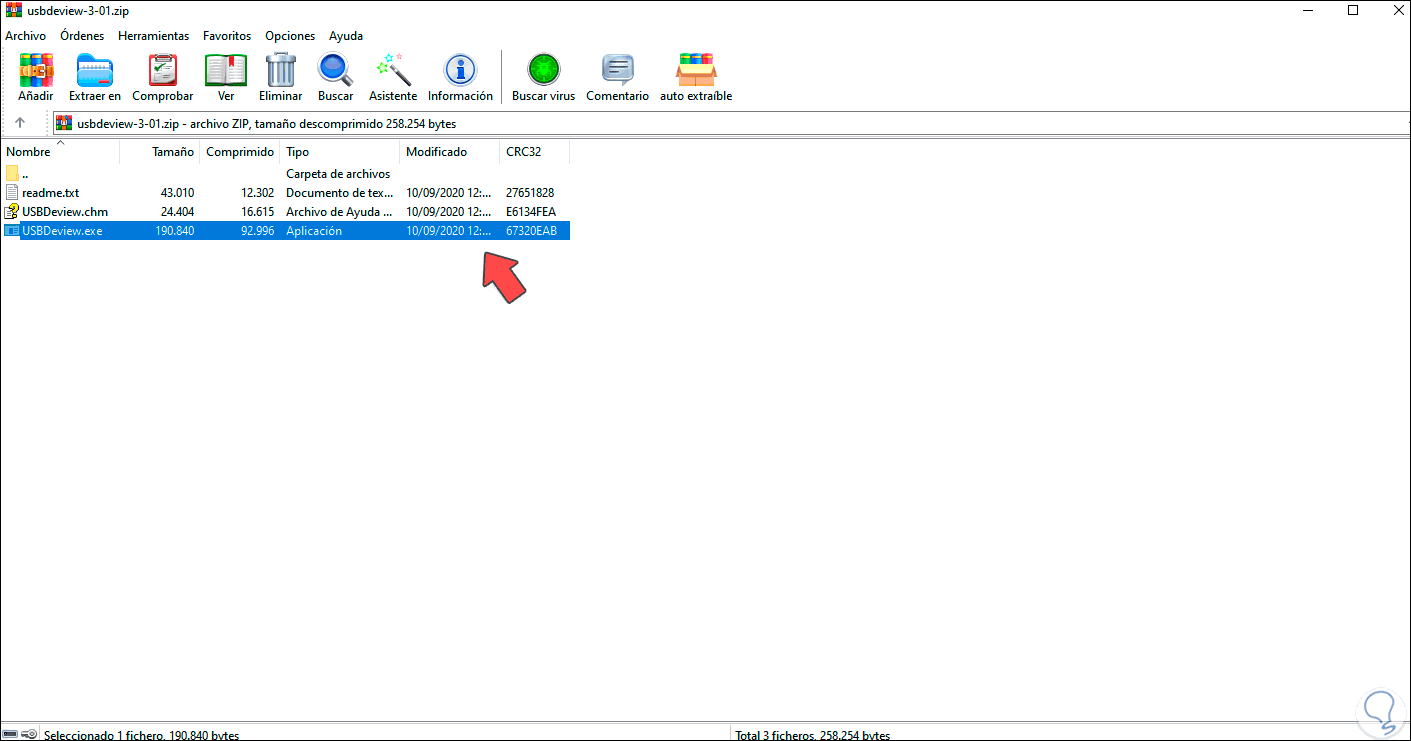Image resolution: width=1411 pixels, height=741 pixels.
Task: Open the Extraer en tool
Action: 95,77
